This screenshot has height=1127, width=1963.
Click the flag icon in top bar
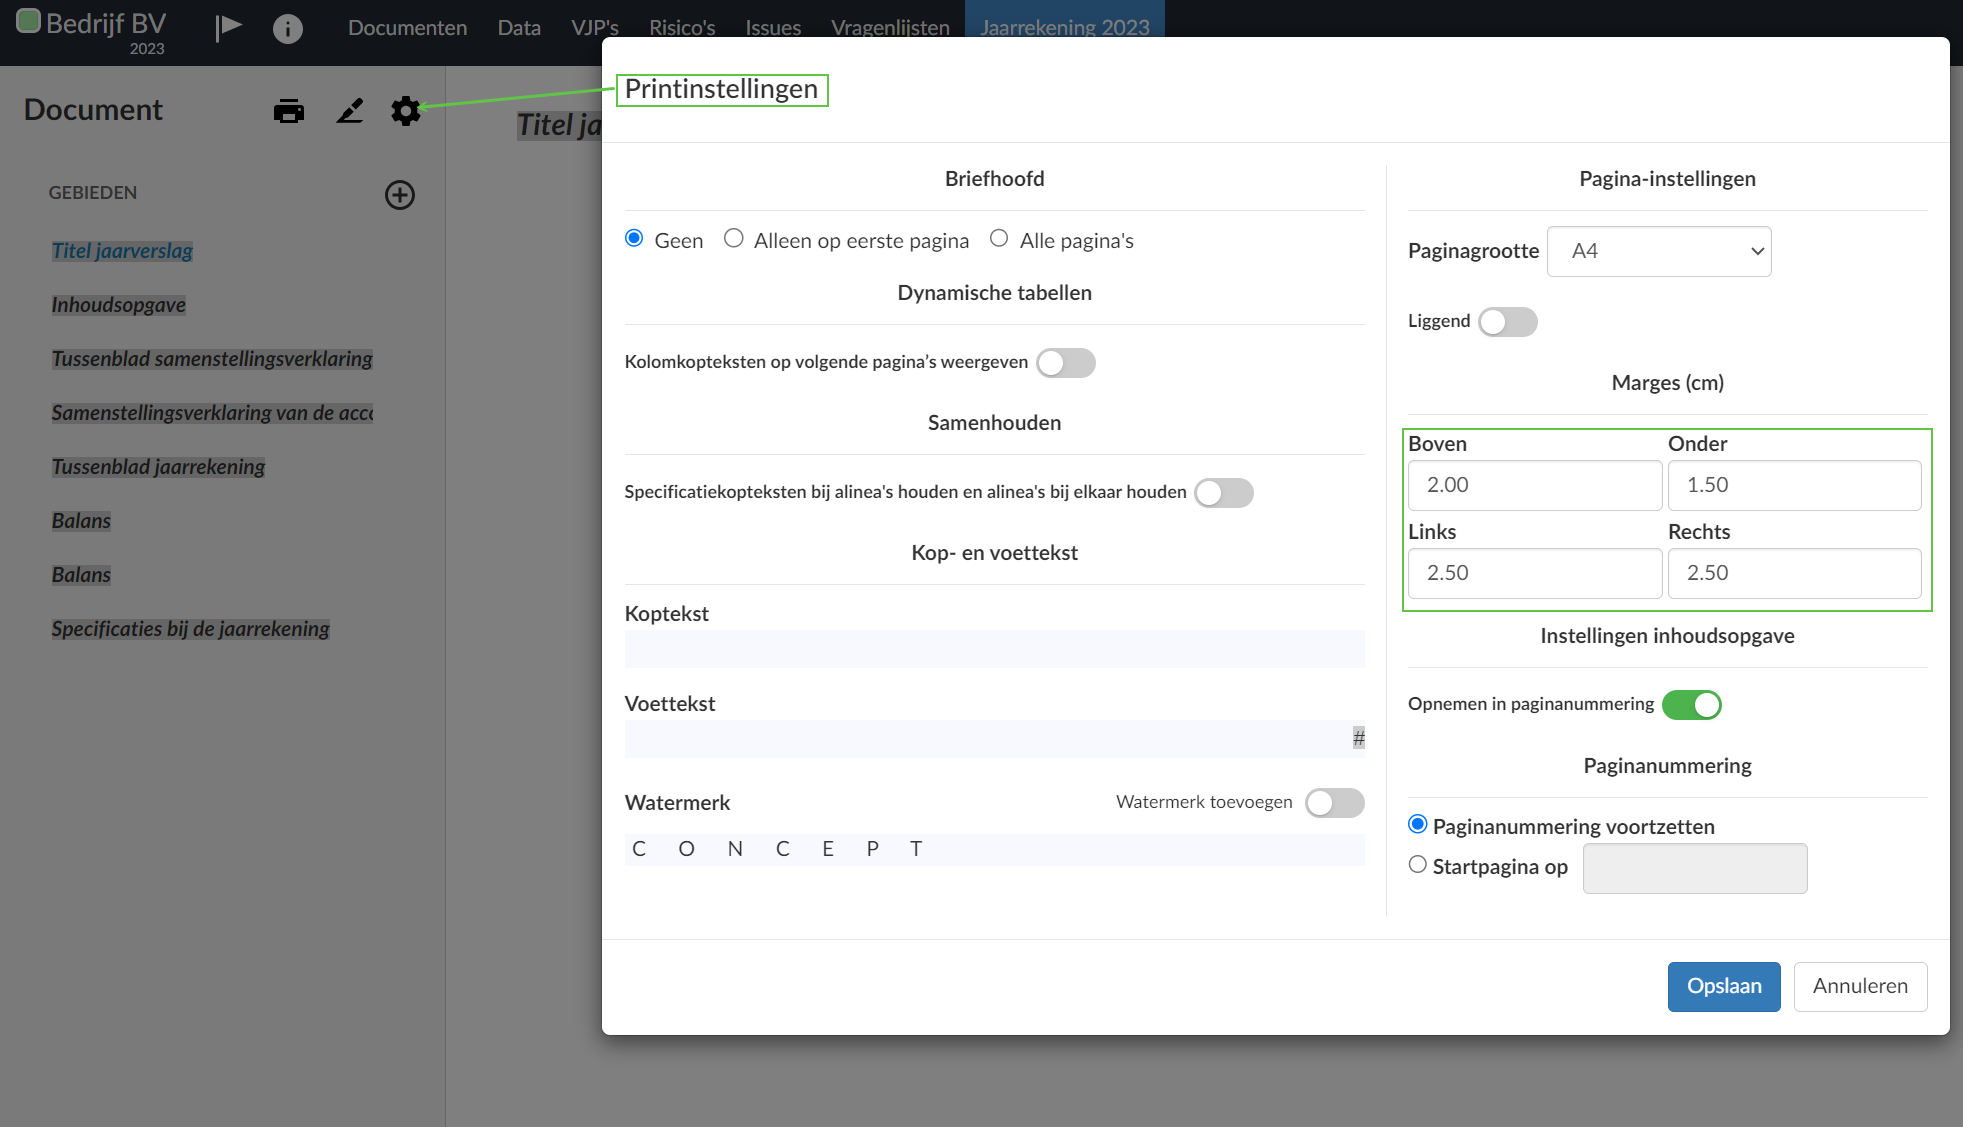[228, 27]
